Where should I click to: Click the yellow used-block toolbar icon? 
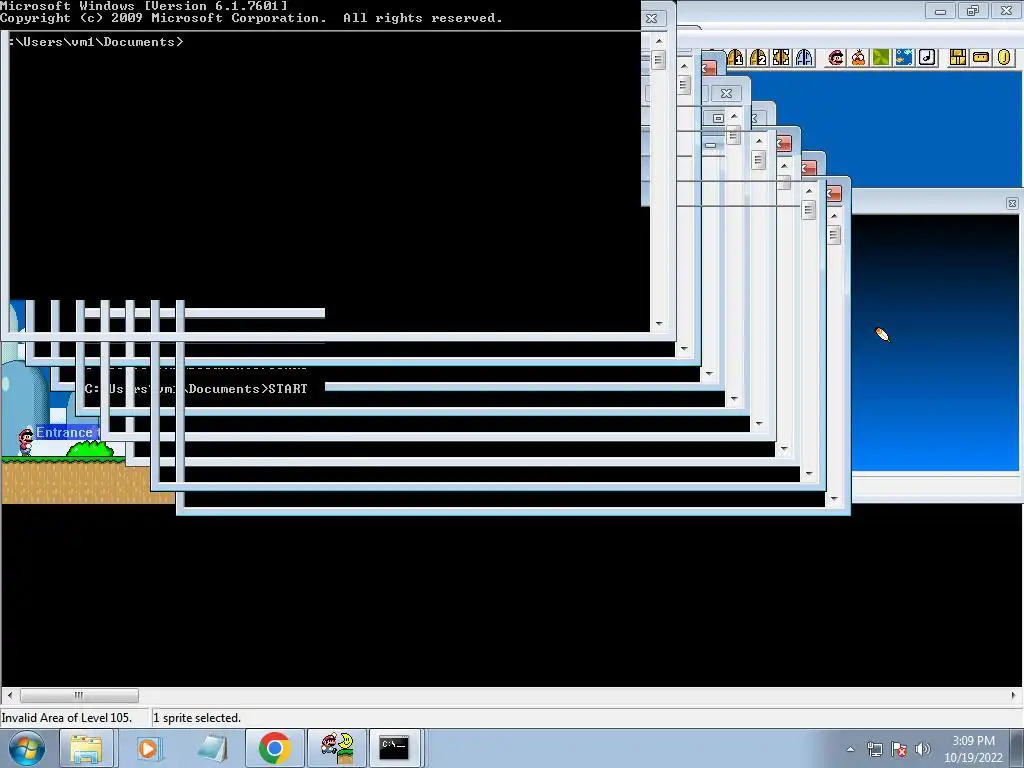pos(981,57)
